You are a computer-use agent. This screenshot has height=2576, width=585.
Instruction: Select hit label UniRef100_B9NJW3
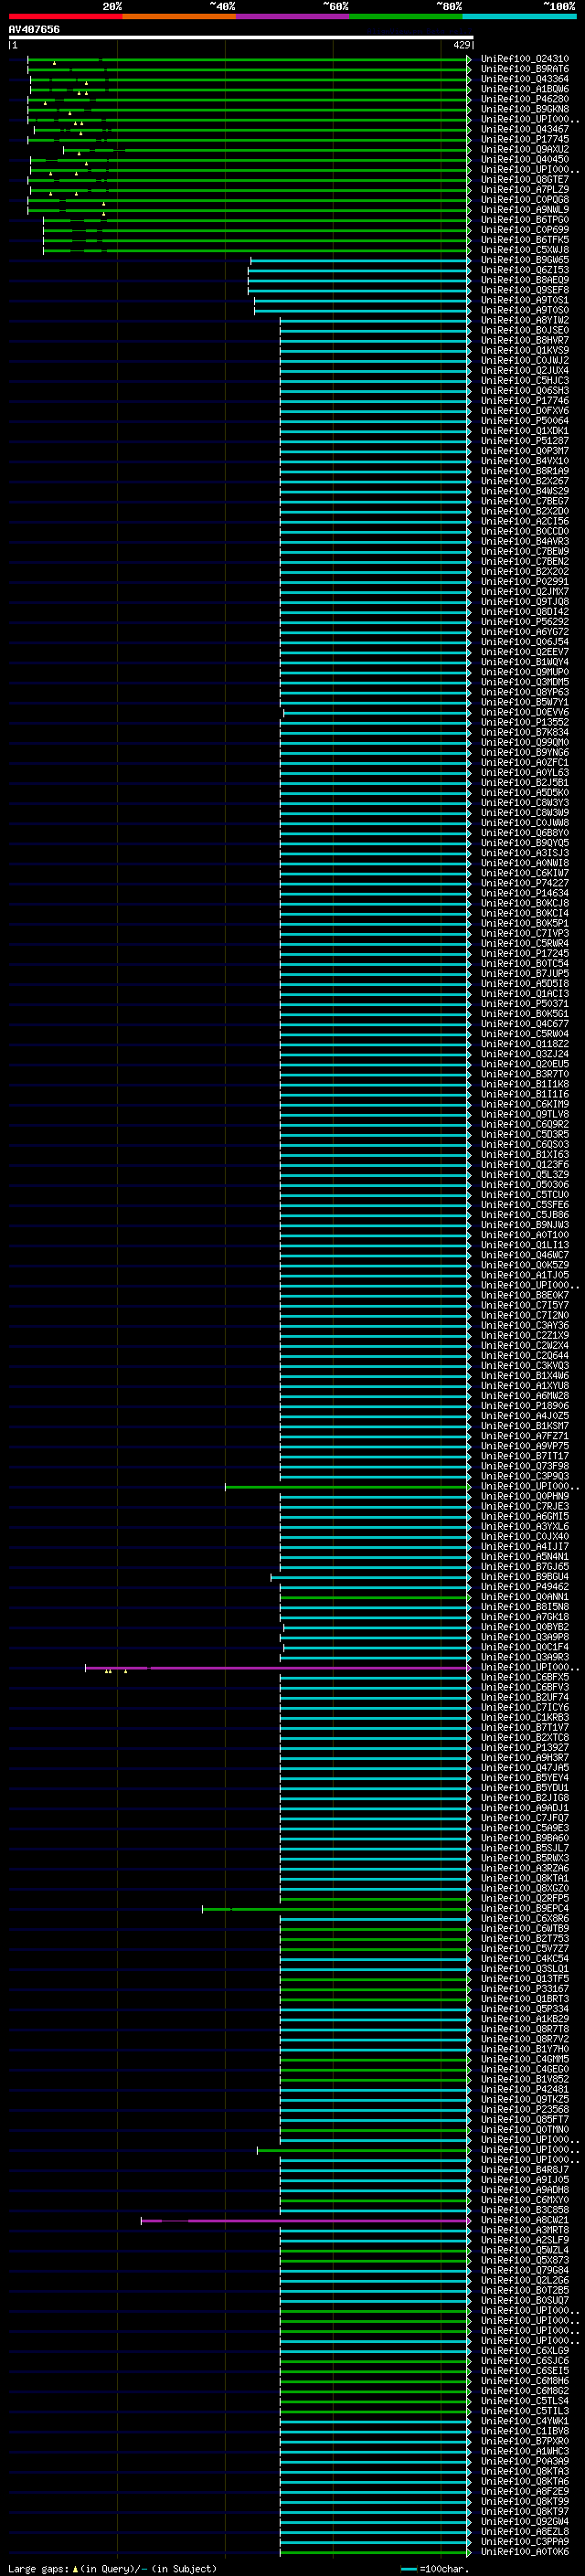tap(525, 1225)
